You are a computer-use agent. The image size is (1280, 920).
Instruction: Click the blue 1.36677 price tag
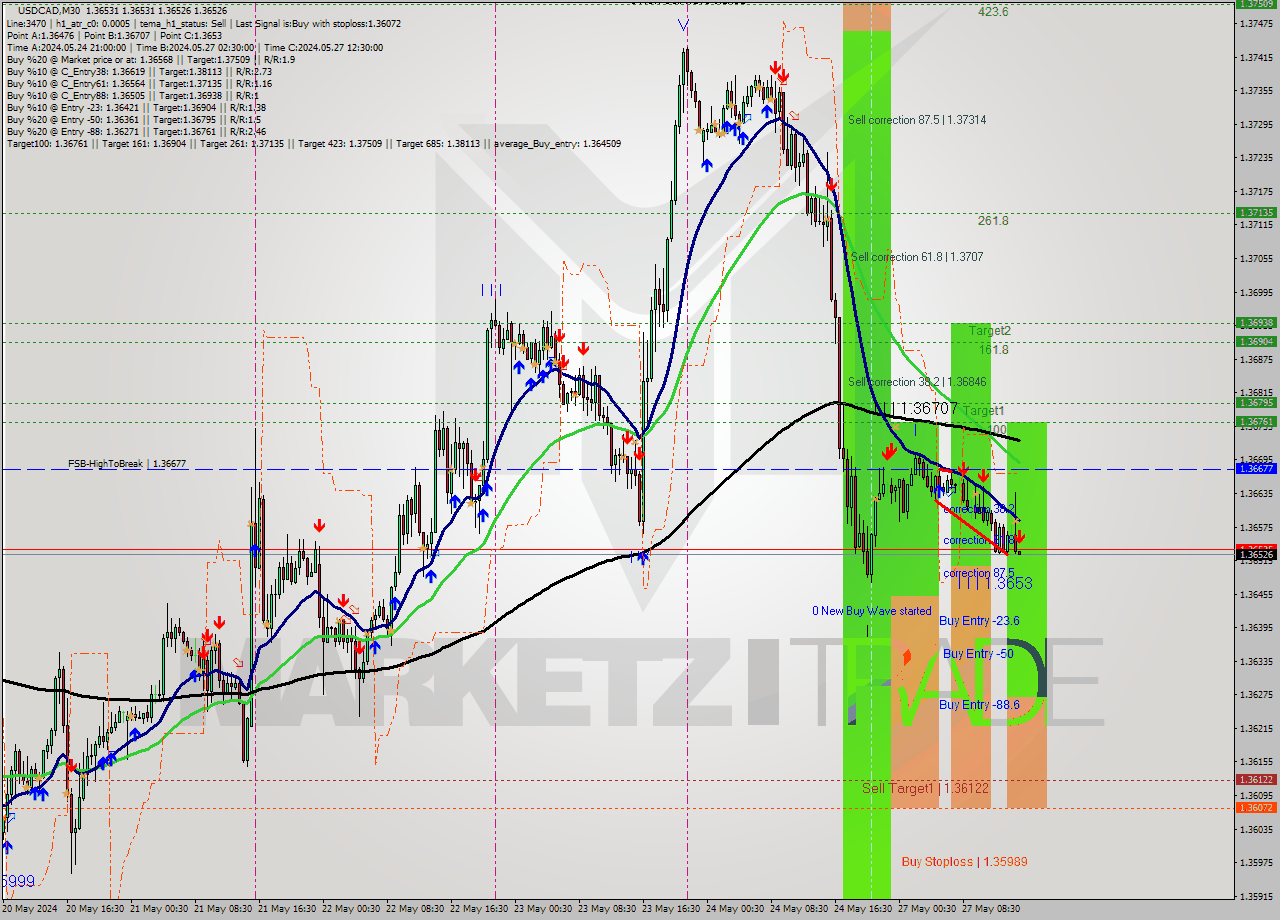(1256, 468)
